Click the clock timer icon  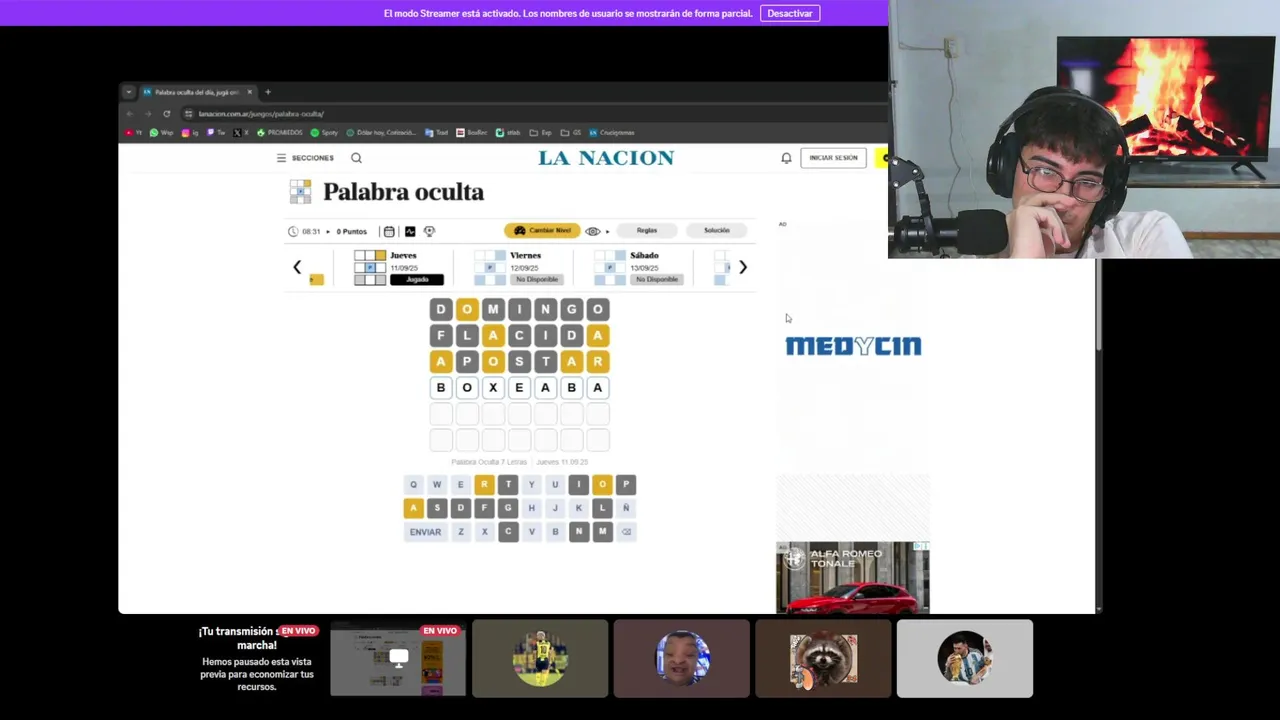click(293, 231)
